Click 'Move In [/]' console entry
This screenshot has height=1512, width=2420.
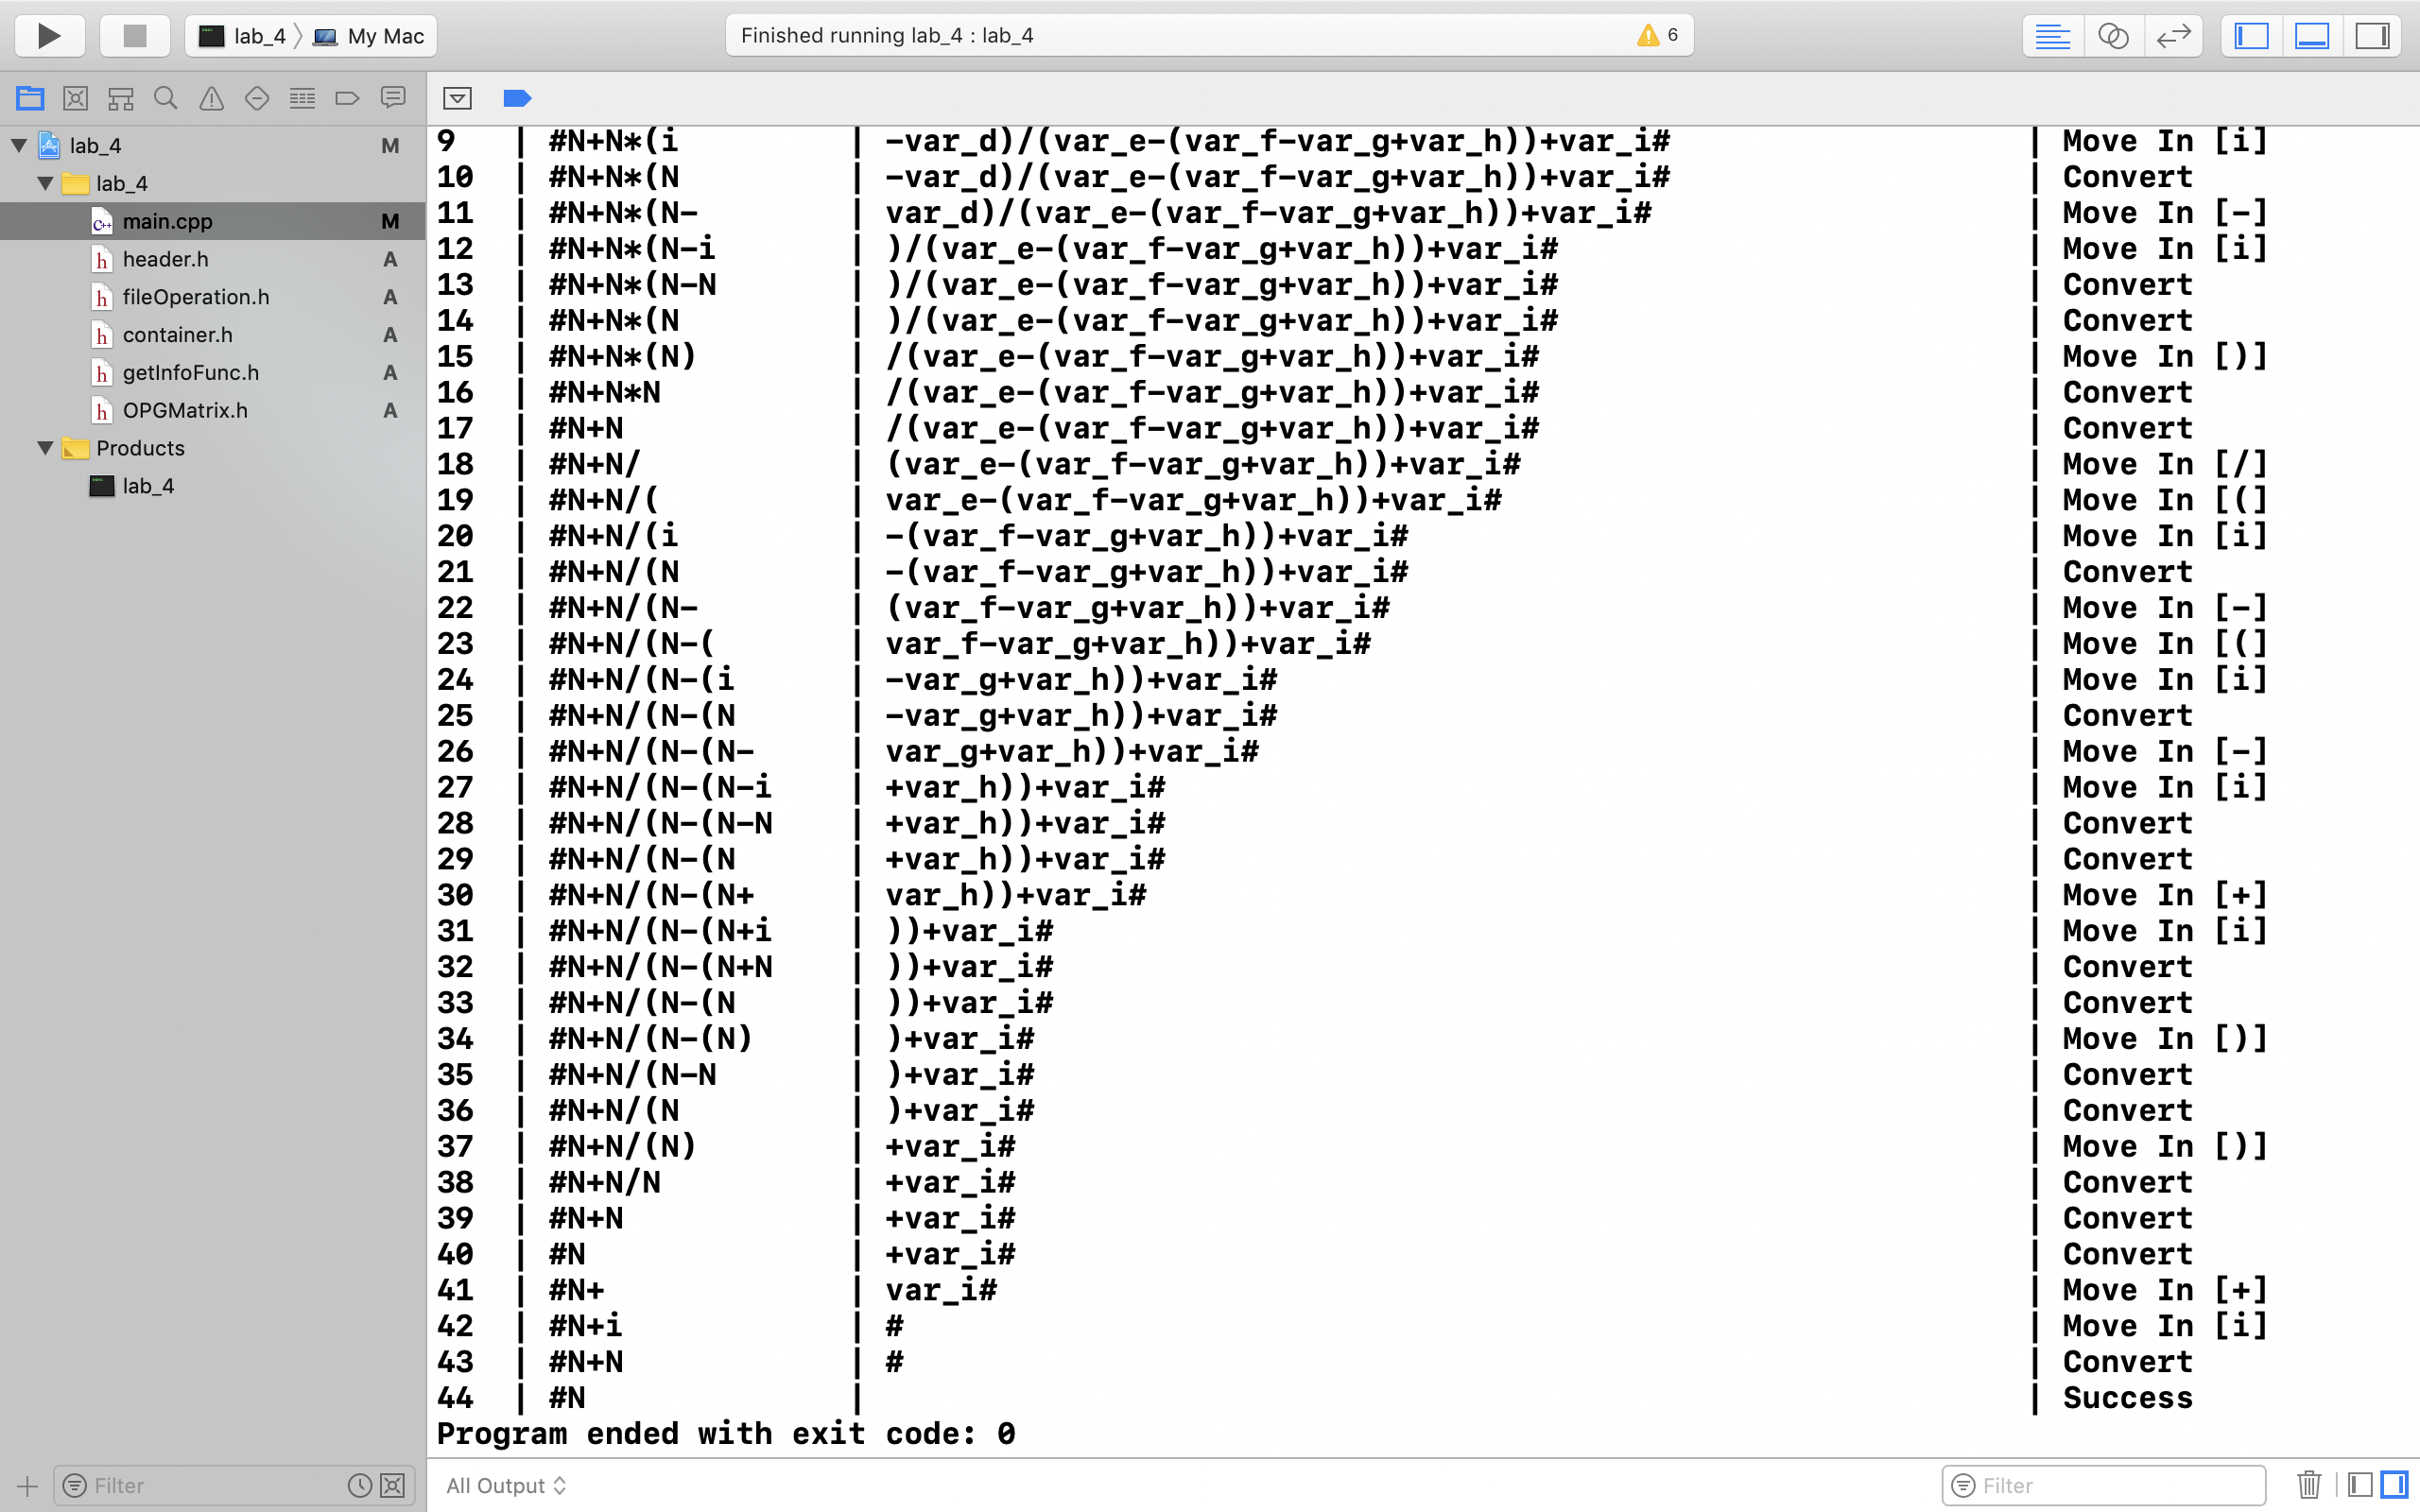click(2165, 464)
